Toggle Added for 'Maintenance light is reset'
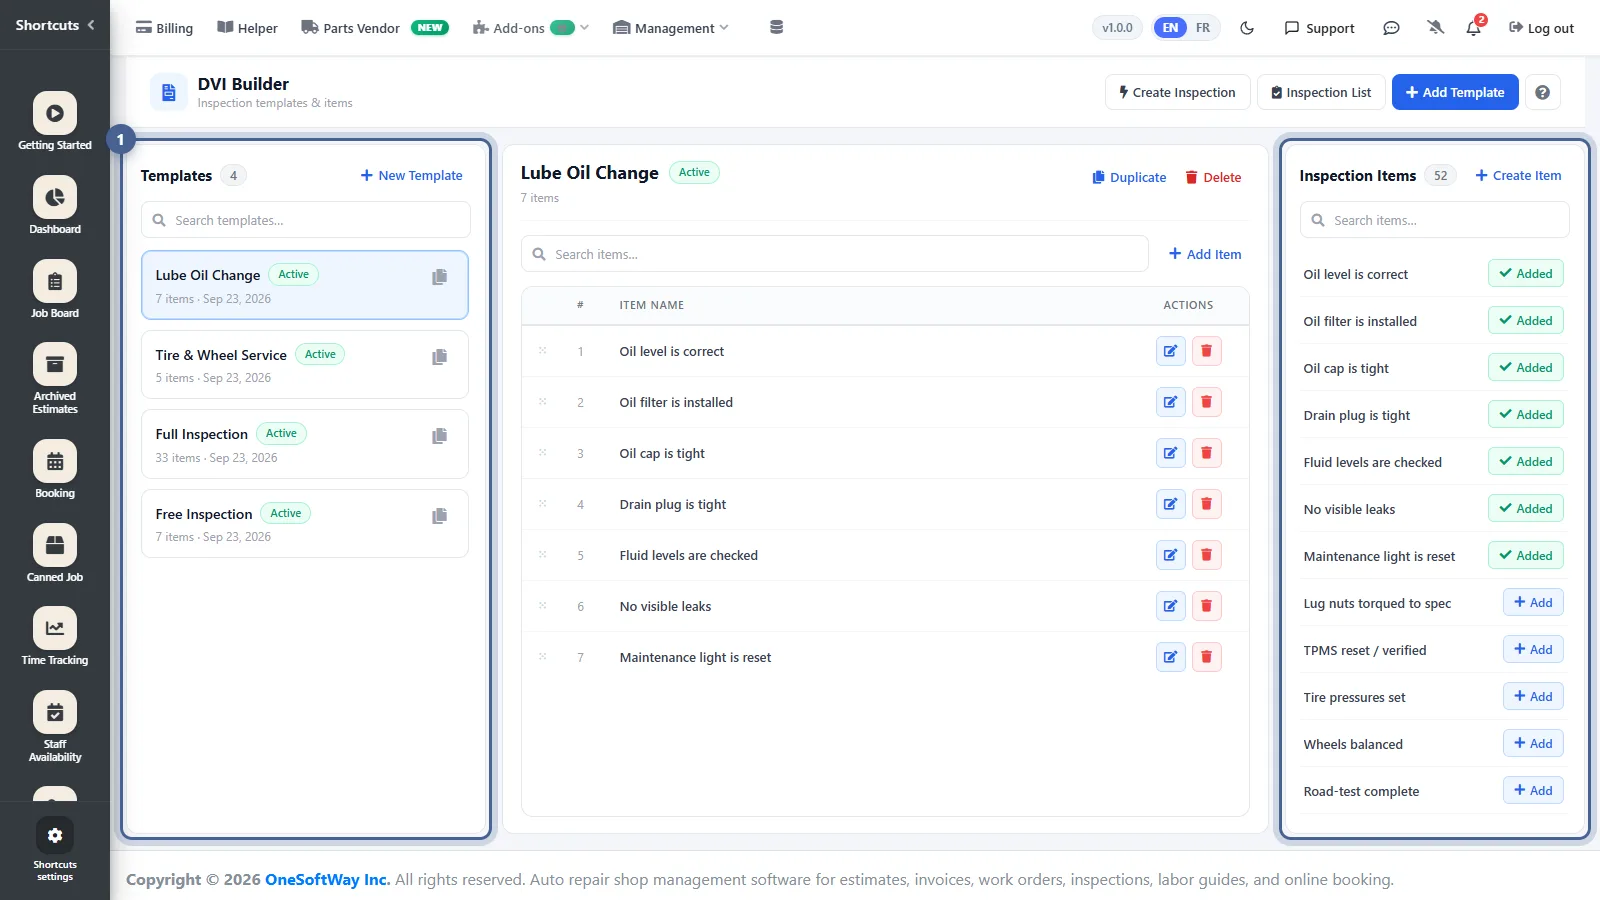Image resolution: width=1600 pixels, height=900 pixels. tap(1525, 556)
